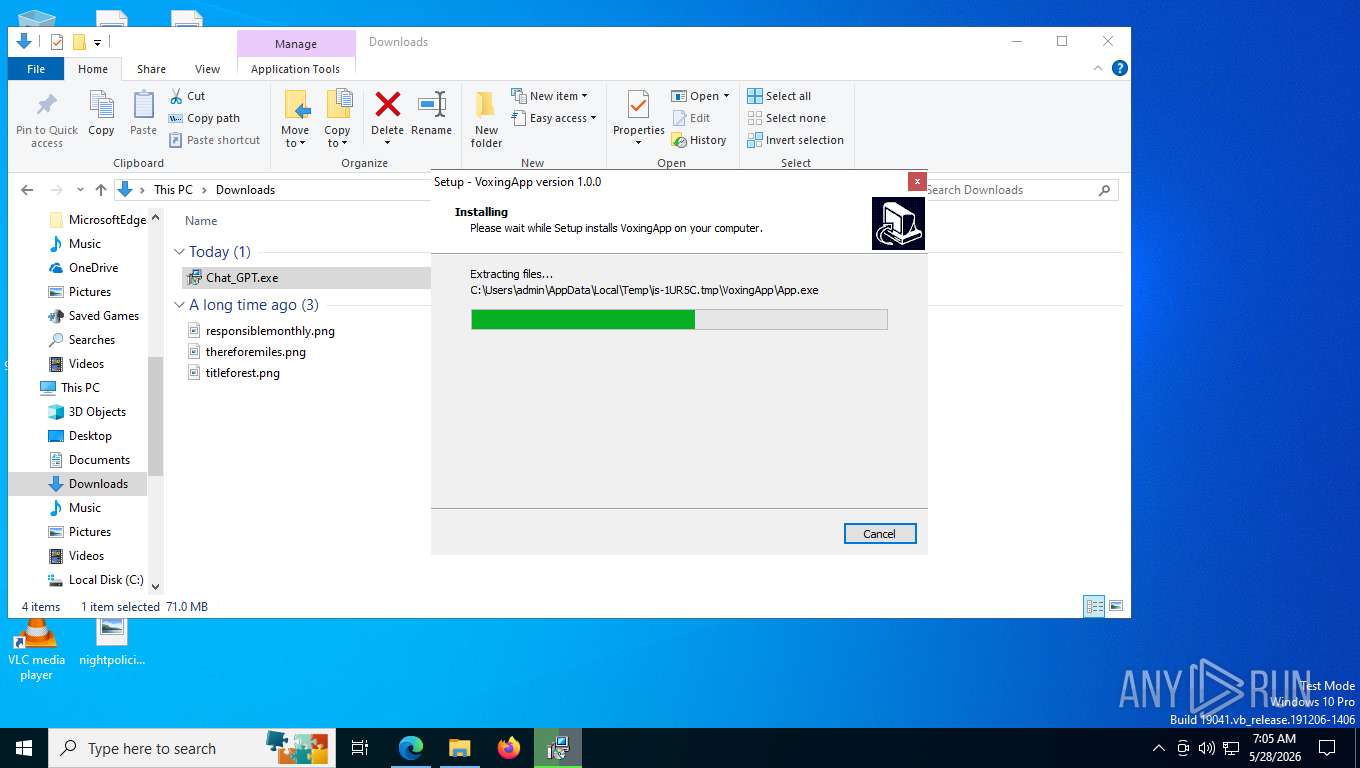
Task: Collapse the Today group
Action: (180, 252)
